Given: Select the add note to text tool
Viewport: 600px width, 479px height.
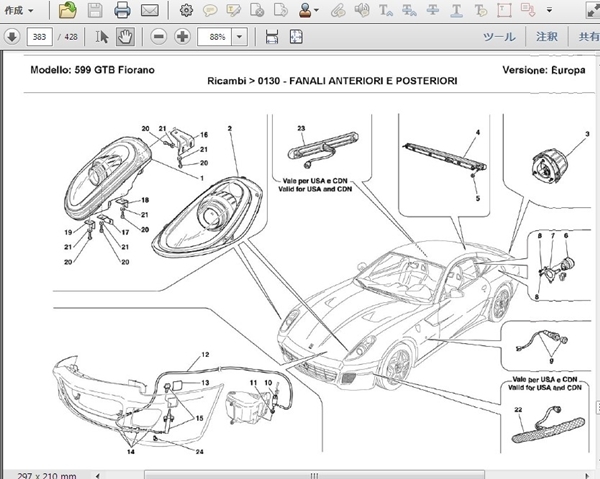Looking at the screenshot, I should [480, 10].
